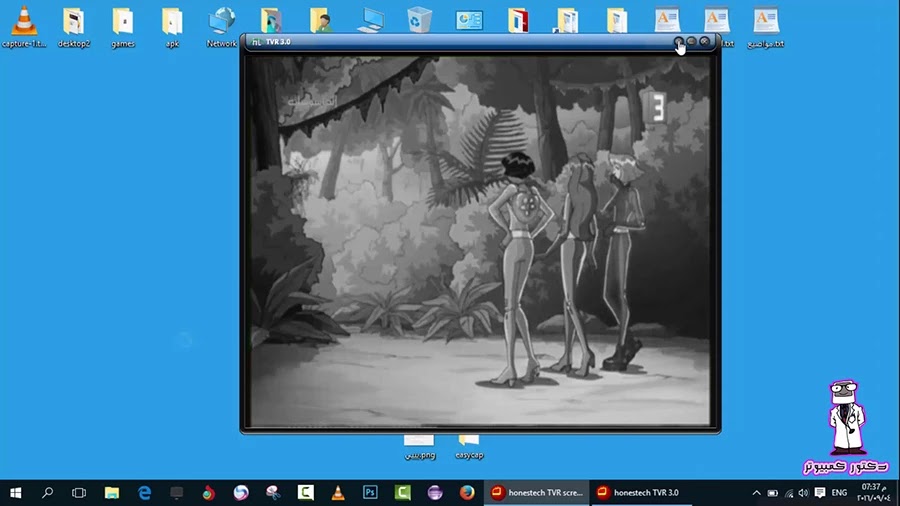Viewport: 900px width, 506px height.
Task: Open volume control tray icon
Action: [803, 493]
